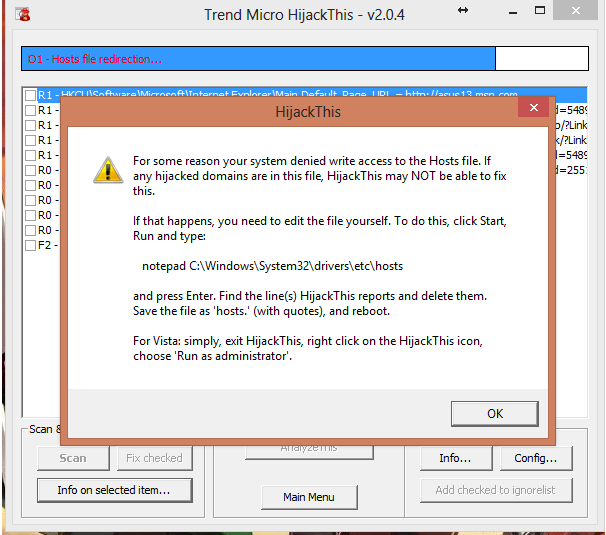Viewport: 606px width, 535px height.
Task: Check the R1 row ending with 'k/?Link'
Action: 30,140
